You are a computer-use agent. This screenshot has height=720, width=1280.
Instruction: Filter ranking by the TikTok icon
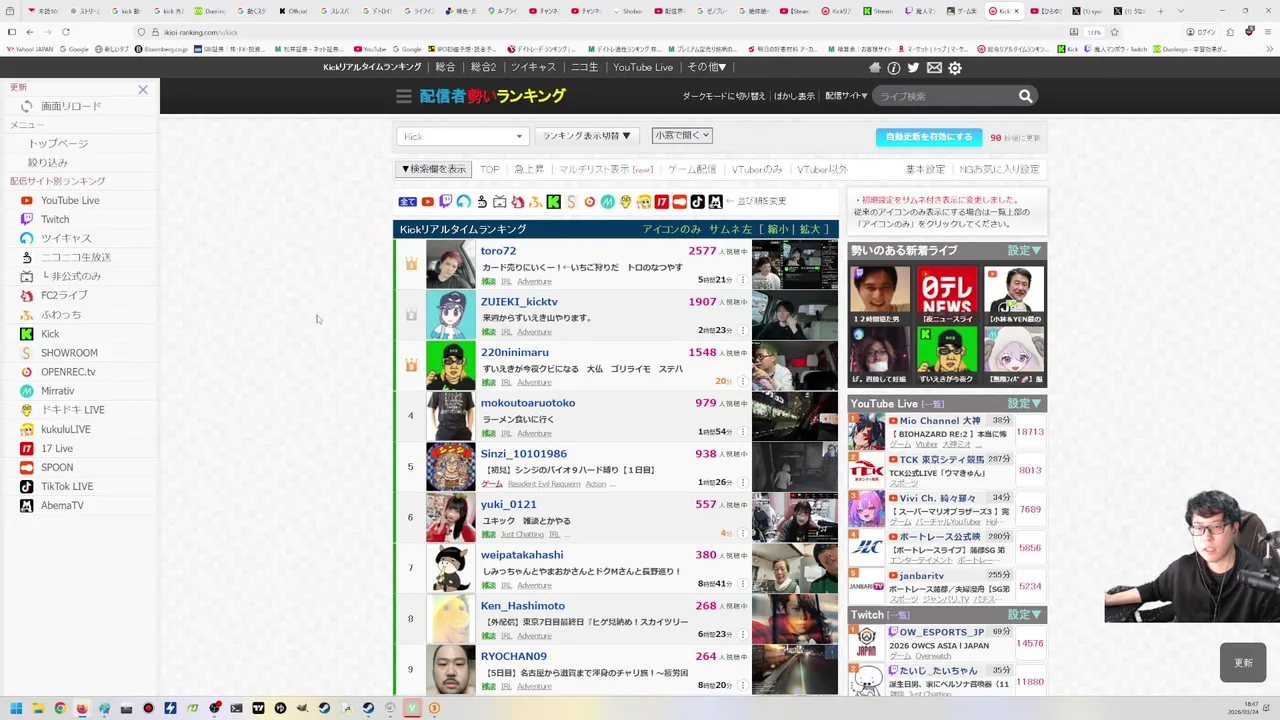[x=698, y=202]
